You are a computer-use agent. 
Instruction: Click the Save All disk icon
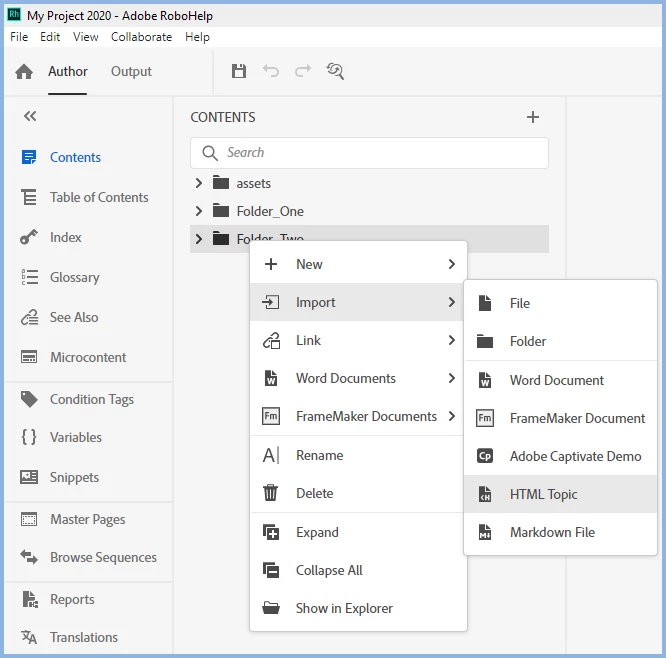click(x=239, y=71)
